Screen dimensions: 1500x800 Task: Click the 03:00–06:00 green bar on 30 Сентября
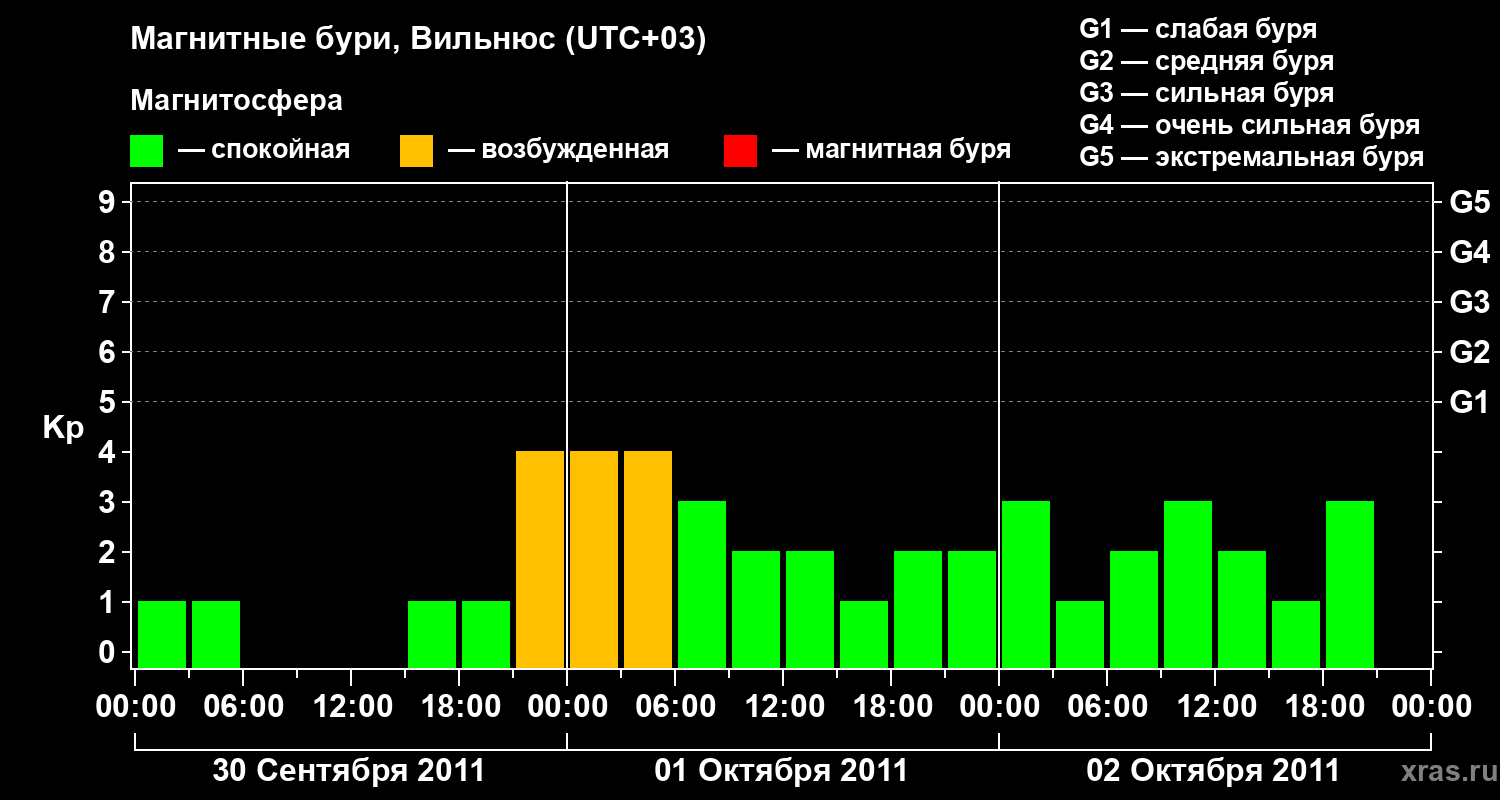(x=216, y=634)
